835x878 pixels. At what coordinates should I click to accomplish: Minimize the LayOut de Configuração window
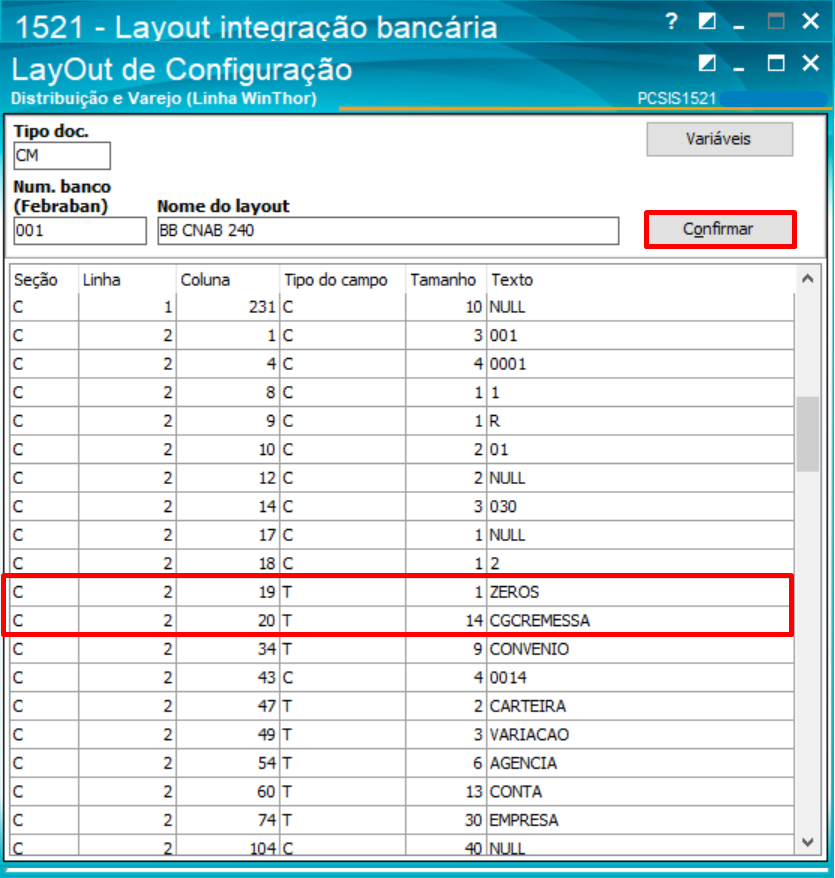(739, 68)
